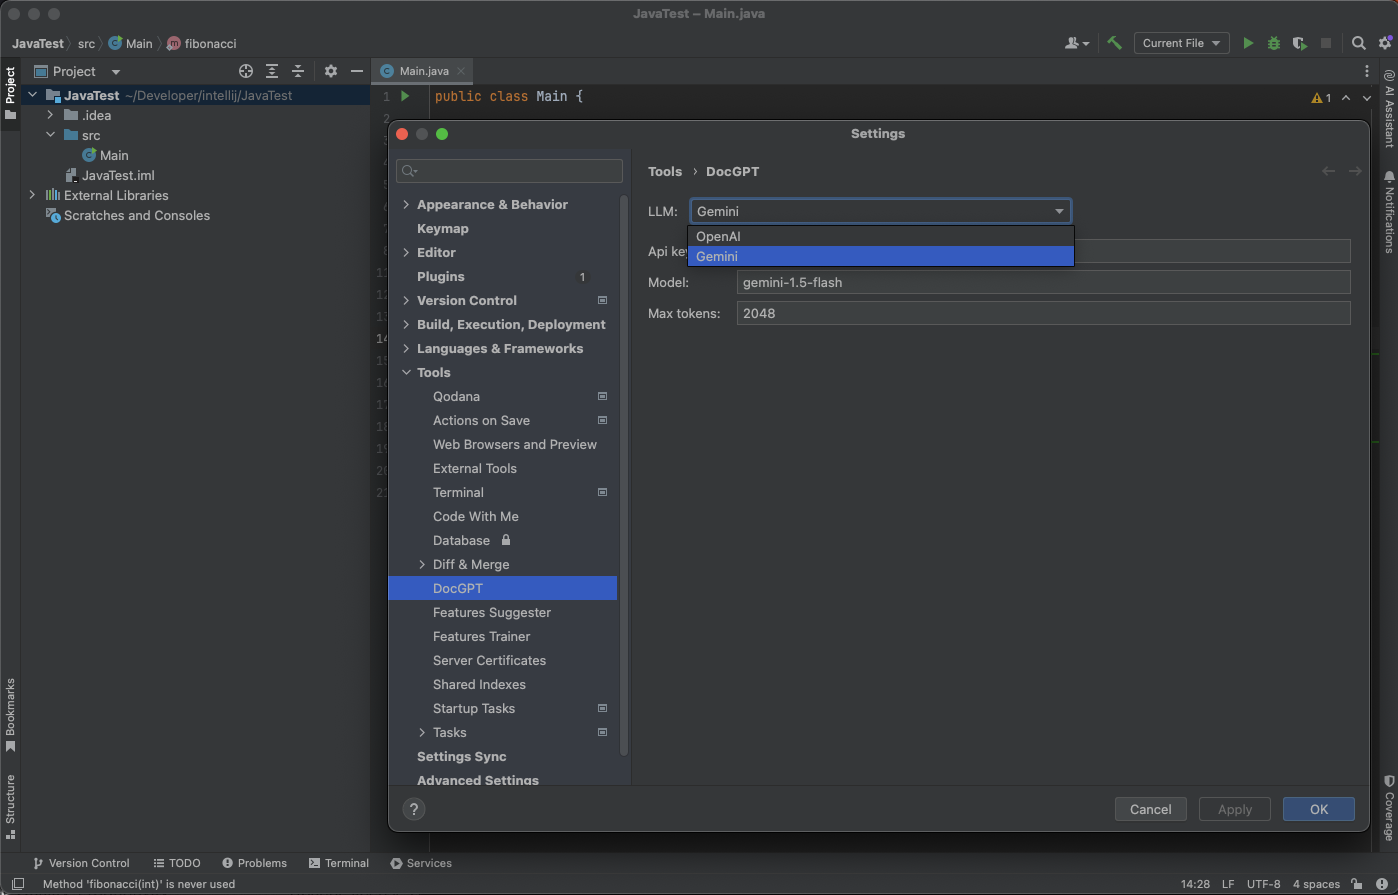Build project with the hammer icon
Viewport: 1398px width, 895px height.
pos(1114,43)
